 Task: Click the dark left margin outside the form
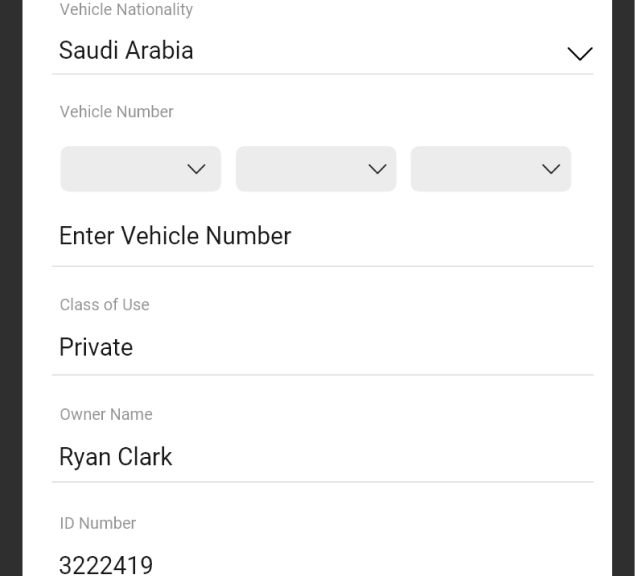click(x=11, y=288)
